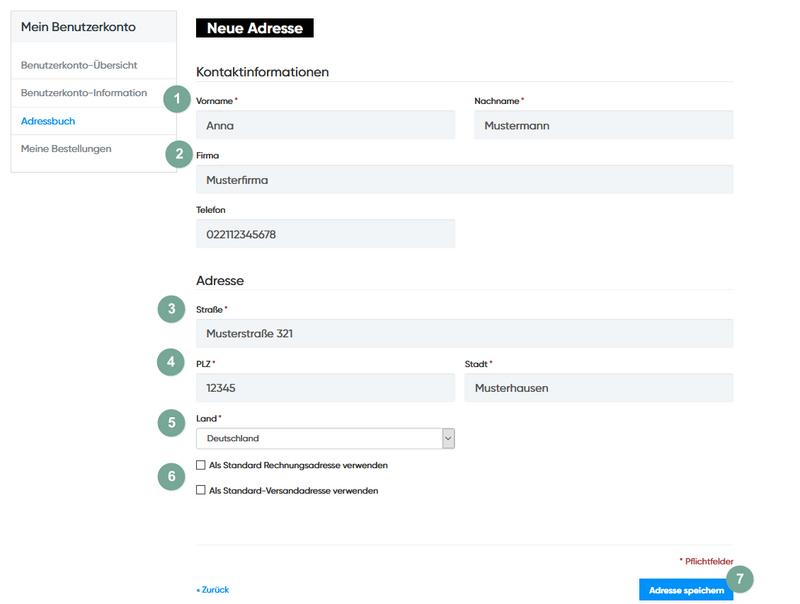Enable 'Als Standard Rechnungsadresse verwenden' checkbox
Screen dimensions: 800x604
[201, 465]
